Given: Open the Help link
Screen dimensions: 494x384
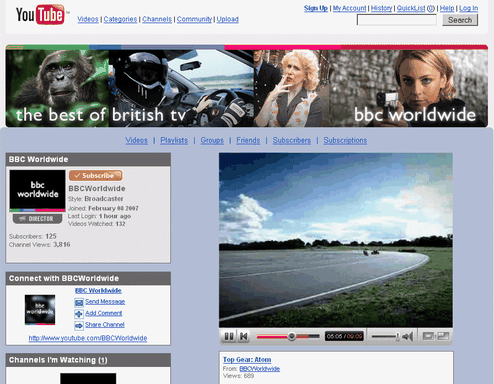Looking at the screenshot, I should coord(447,8).
